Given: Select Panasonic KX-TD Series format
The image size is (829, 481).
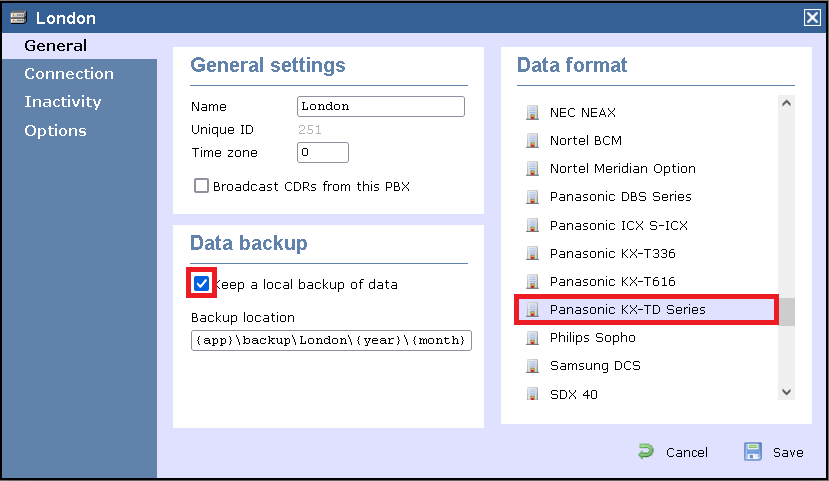Looking at the screenshot, I should tap(627, 310).
